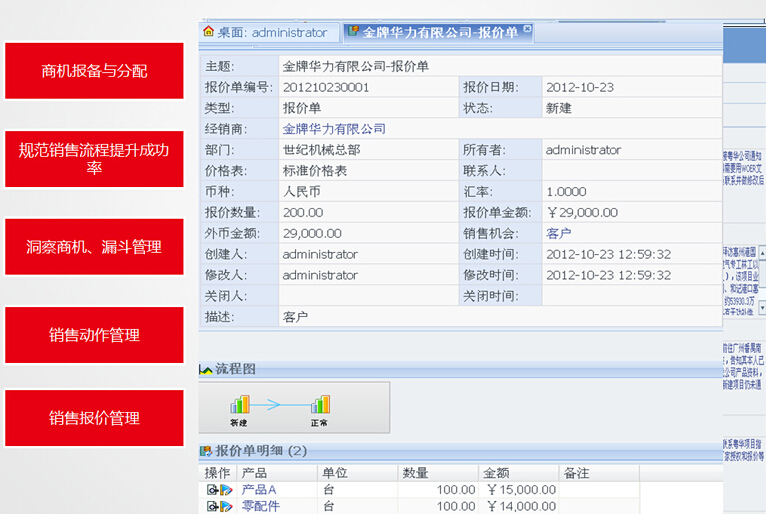This screenshot has height=525, width=766.
Task: Click the red 规范销售流程提升成功率 button
Action: [94, 159]
